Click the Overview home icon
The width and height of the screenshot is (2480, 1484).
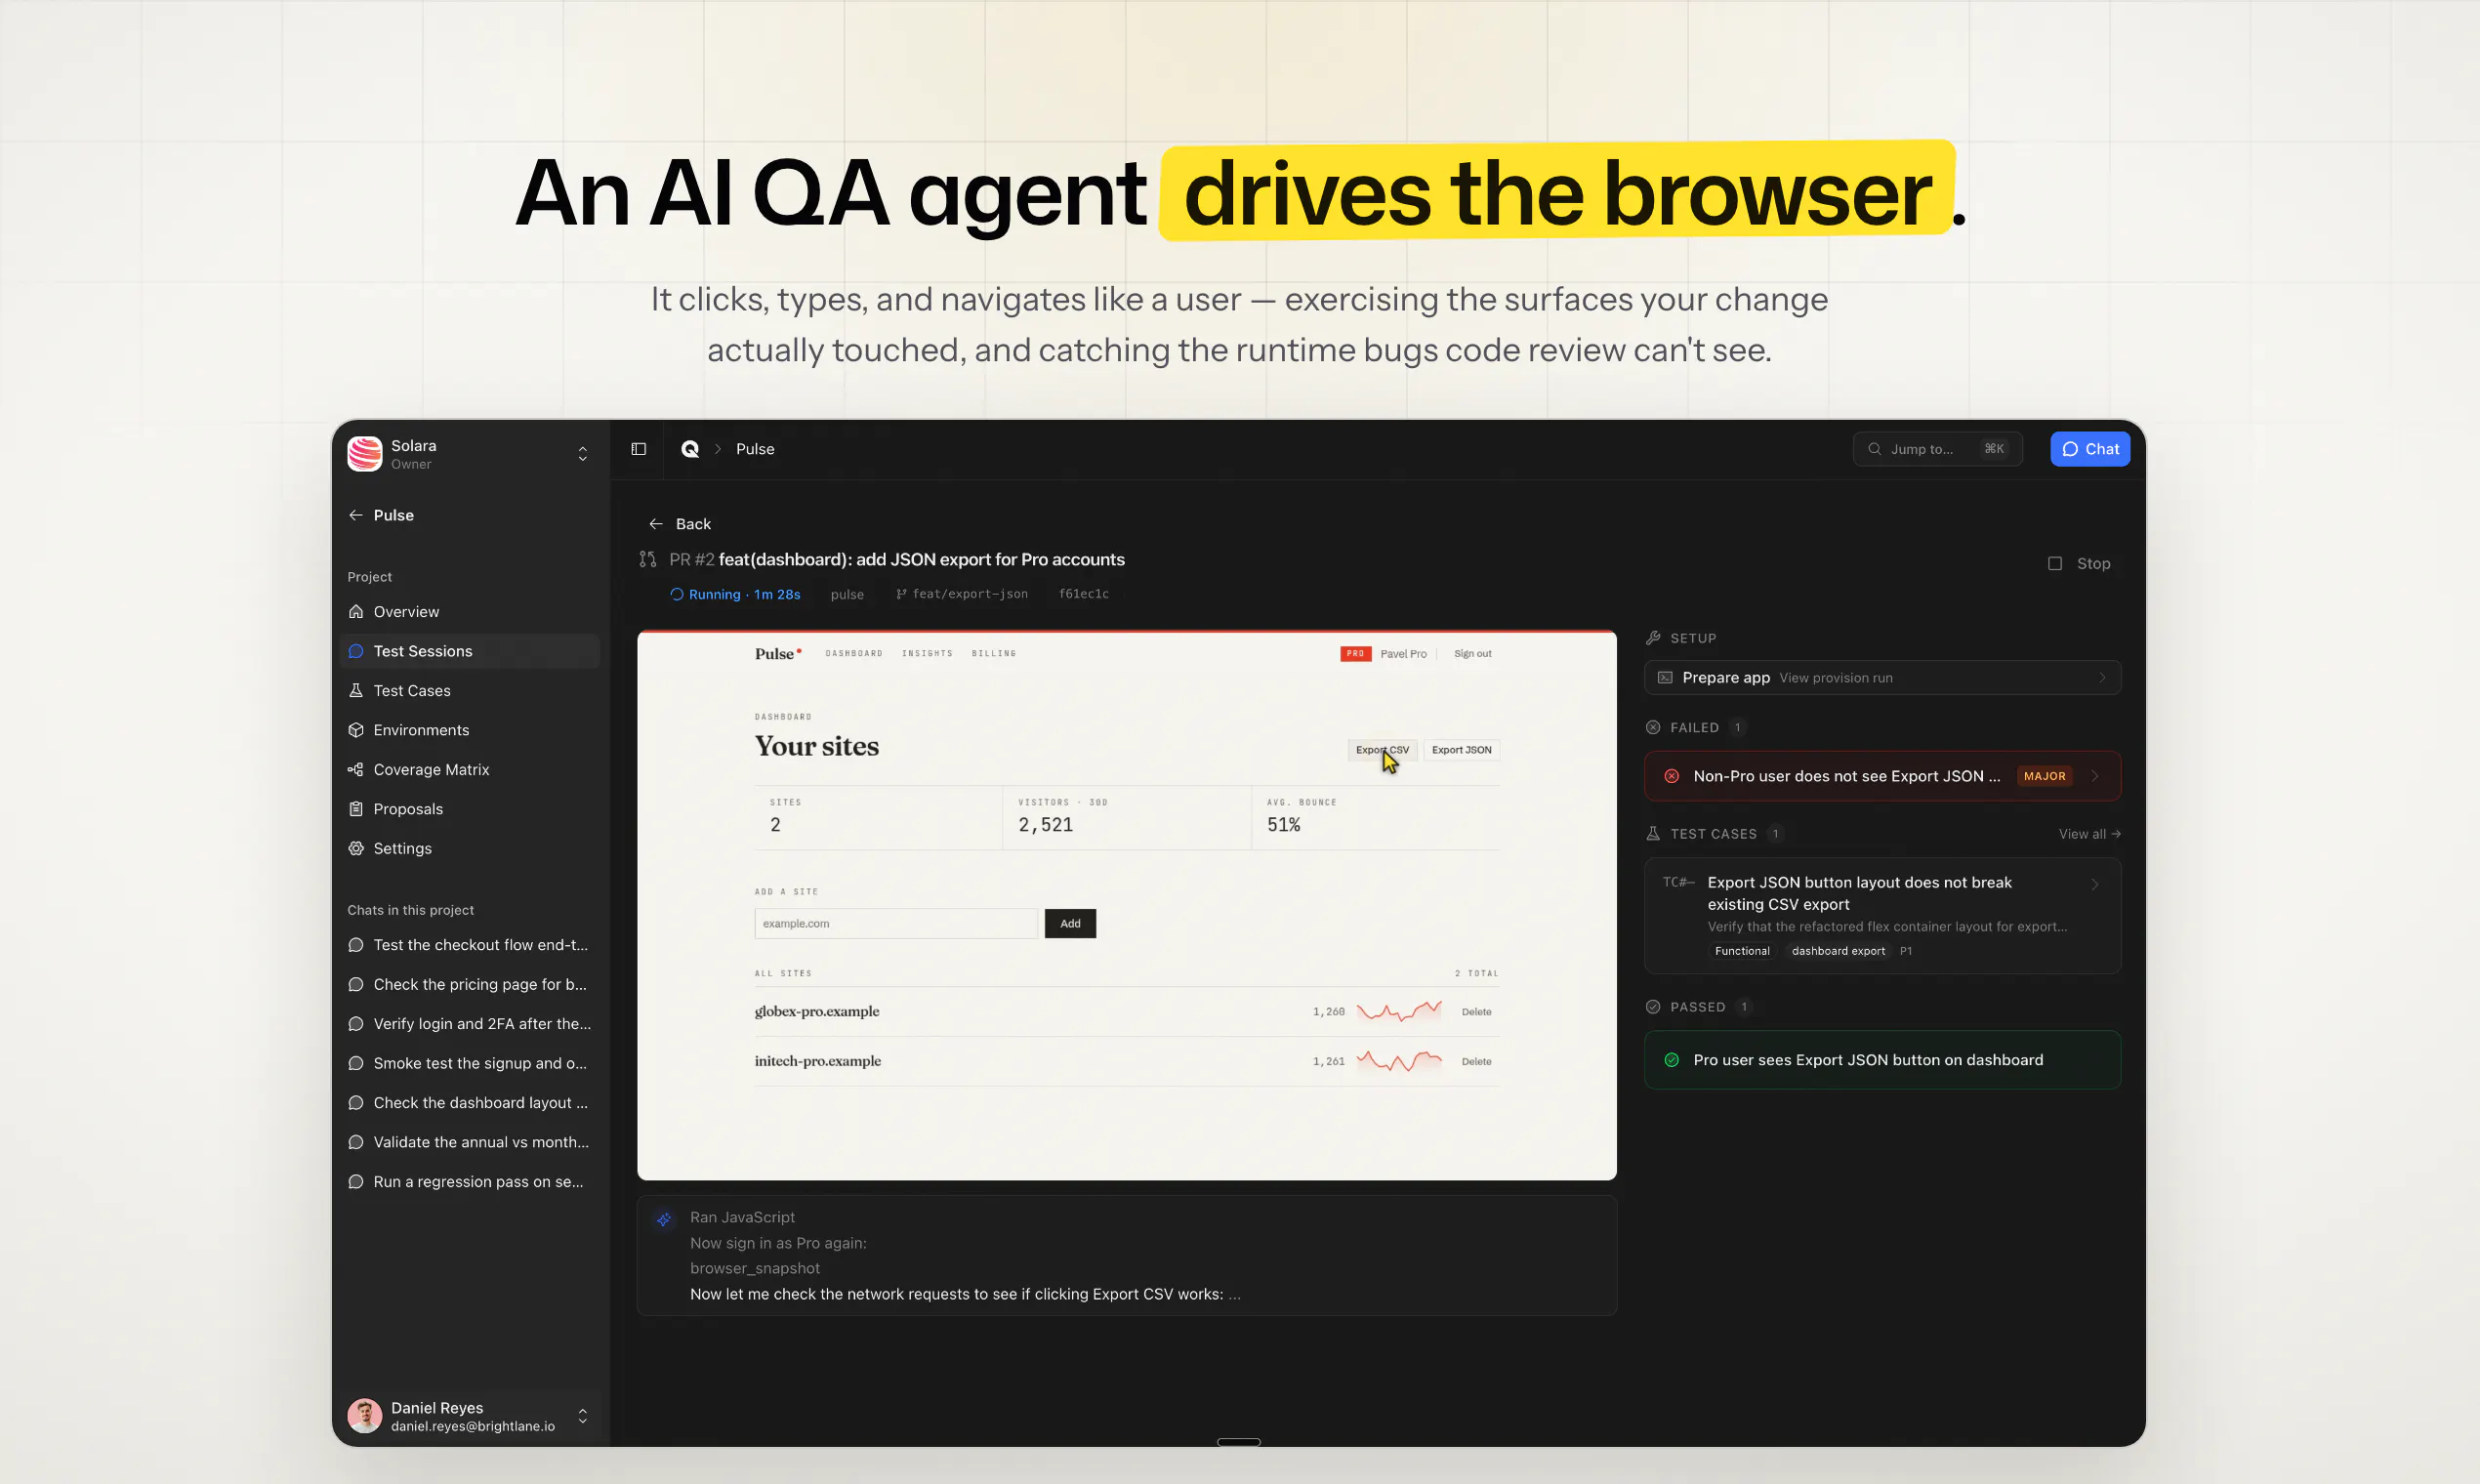[x=355, y=611]
